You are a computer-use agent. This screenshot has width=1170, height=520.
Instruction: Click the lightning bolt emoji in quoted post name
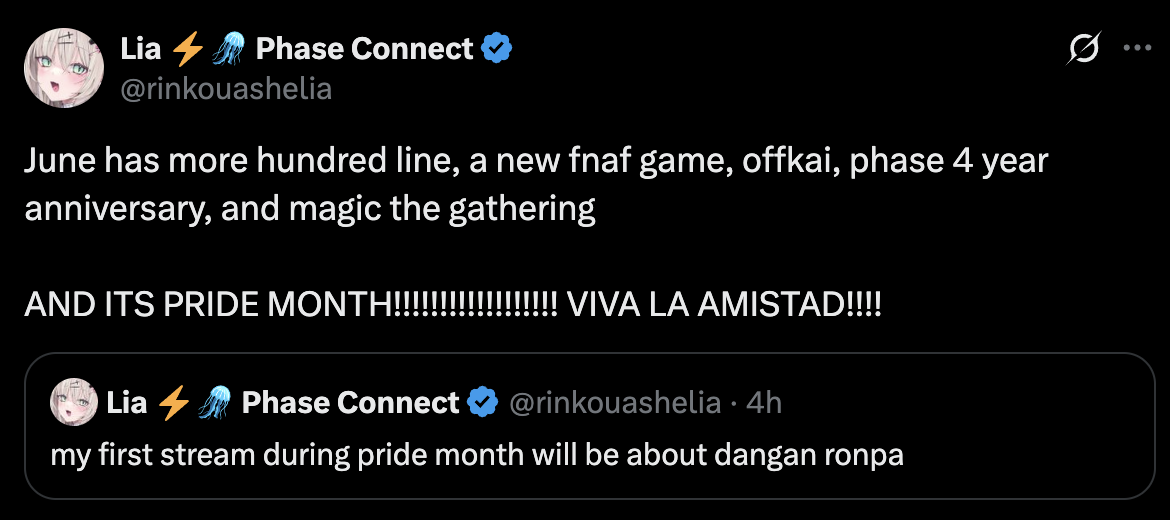174,403
